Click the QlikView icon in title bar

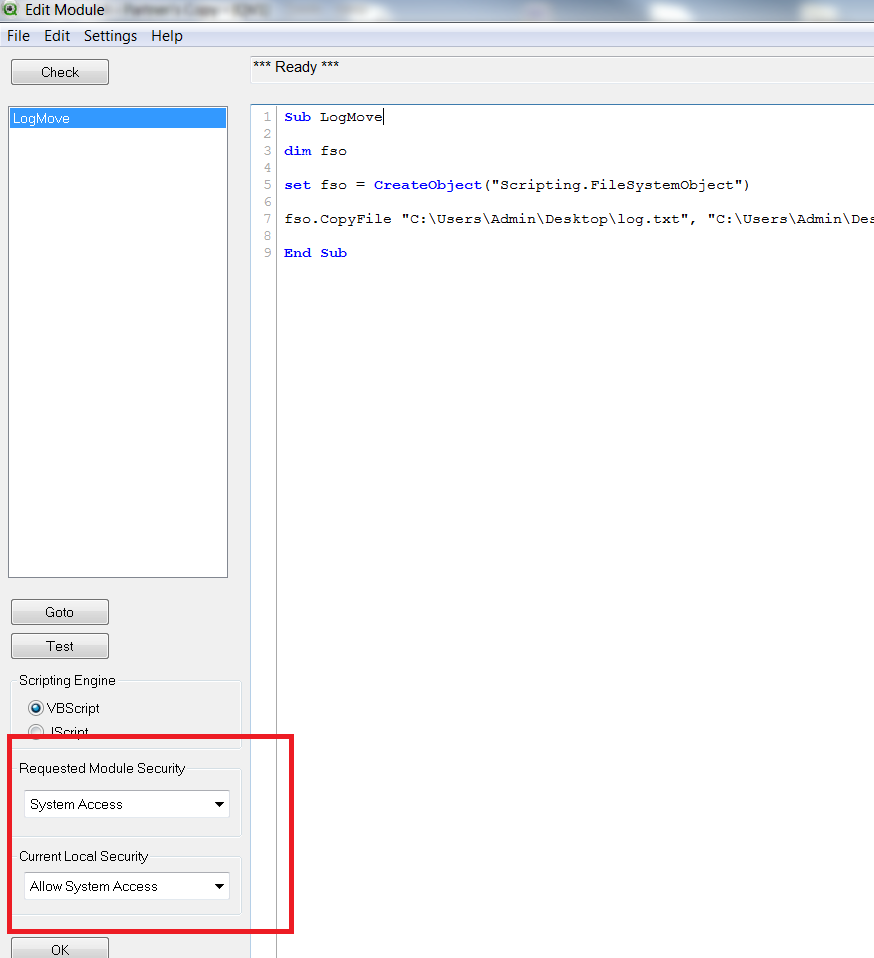click(x=11, y=10)
